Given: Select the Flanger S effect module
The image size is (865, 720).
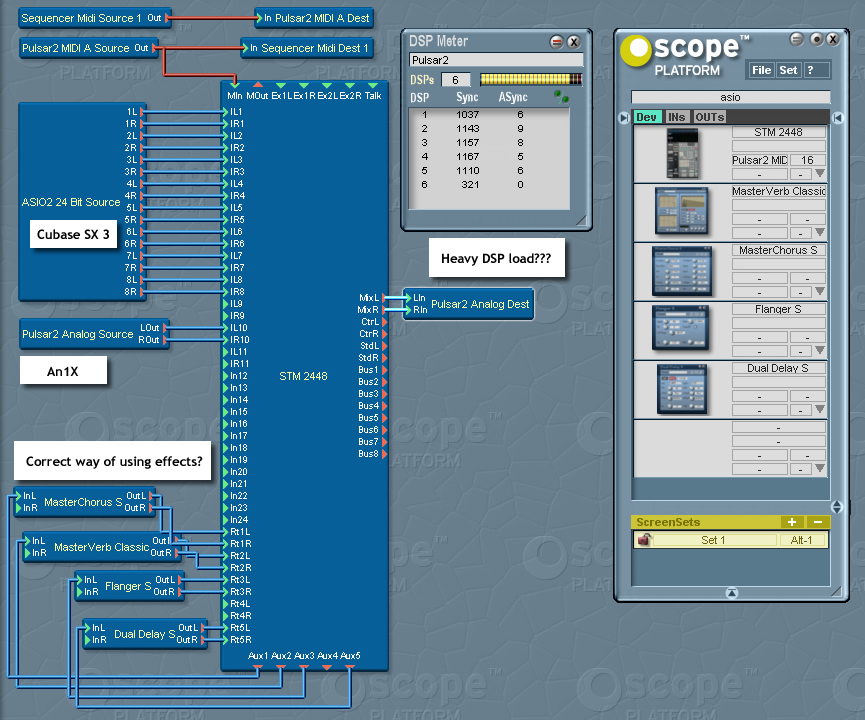Looking at the screenshot, I should 128,586.
